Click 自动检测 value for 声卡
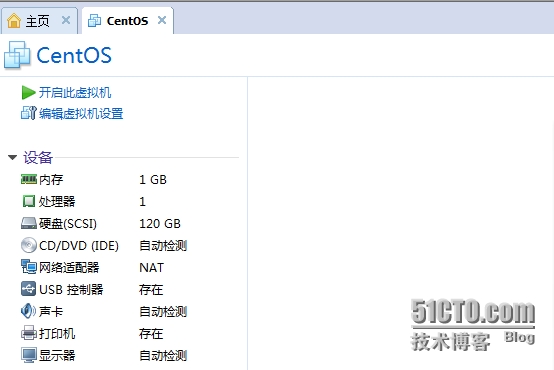Viewport: 554px width, 370px height. pyautogui.click(x=163, y=312)
